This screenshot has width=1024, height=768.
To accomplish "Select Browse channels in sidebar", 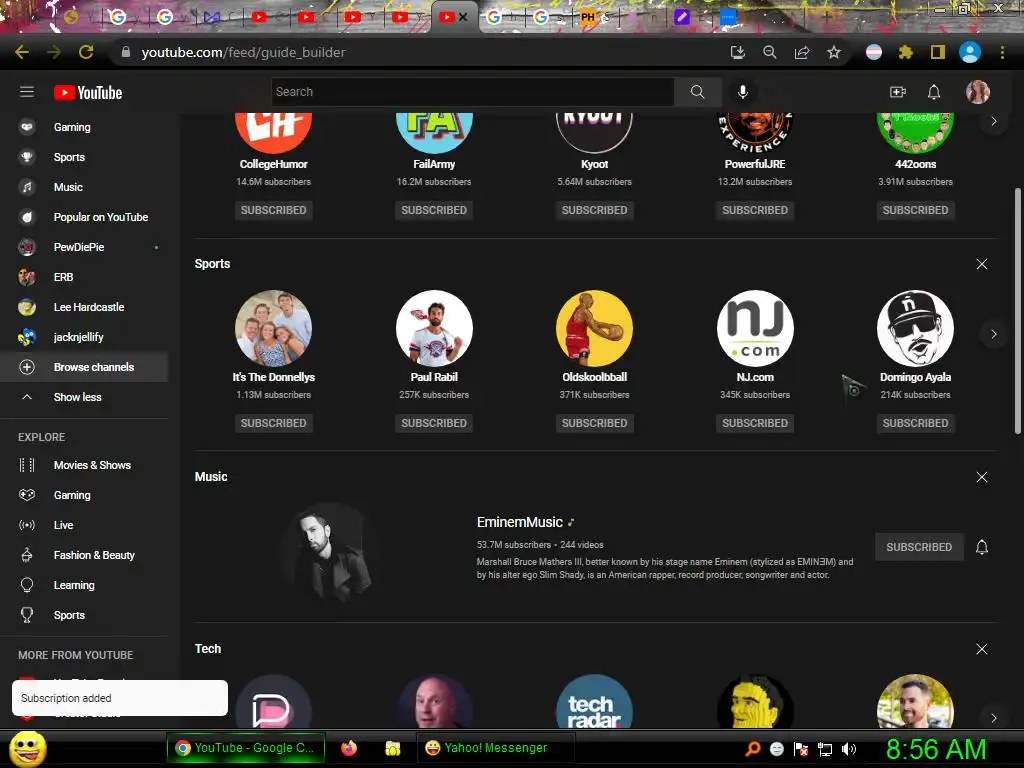I will tap(85, 367).
